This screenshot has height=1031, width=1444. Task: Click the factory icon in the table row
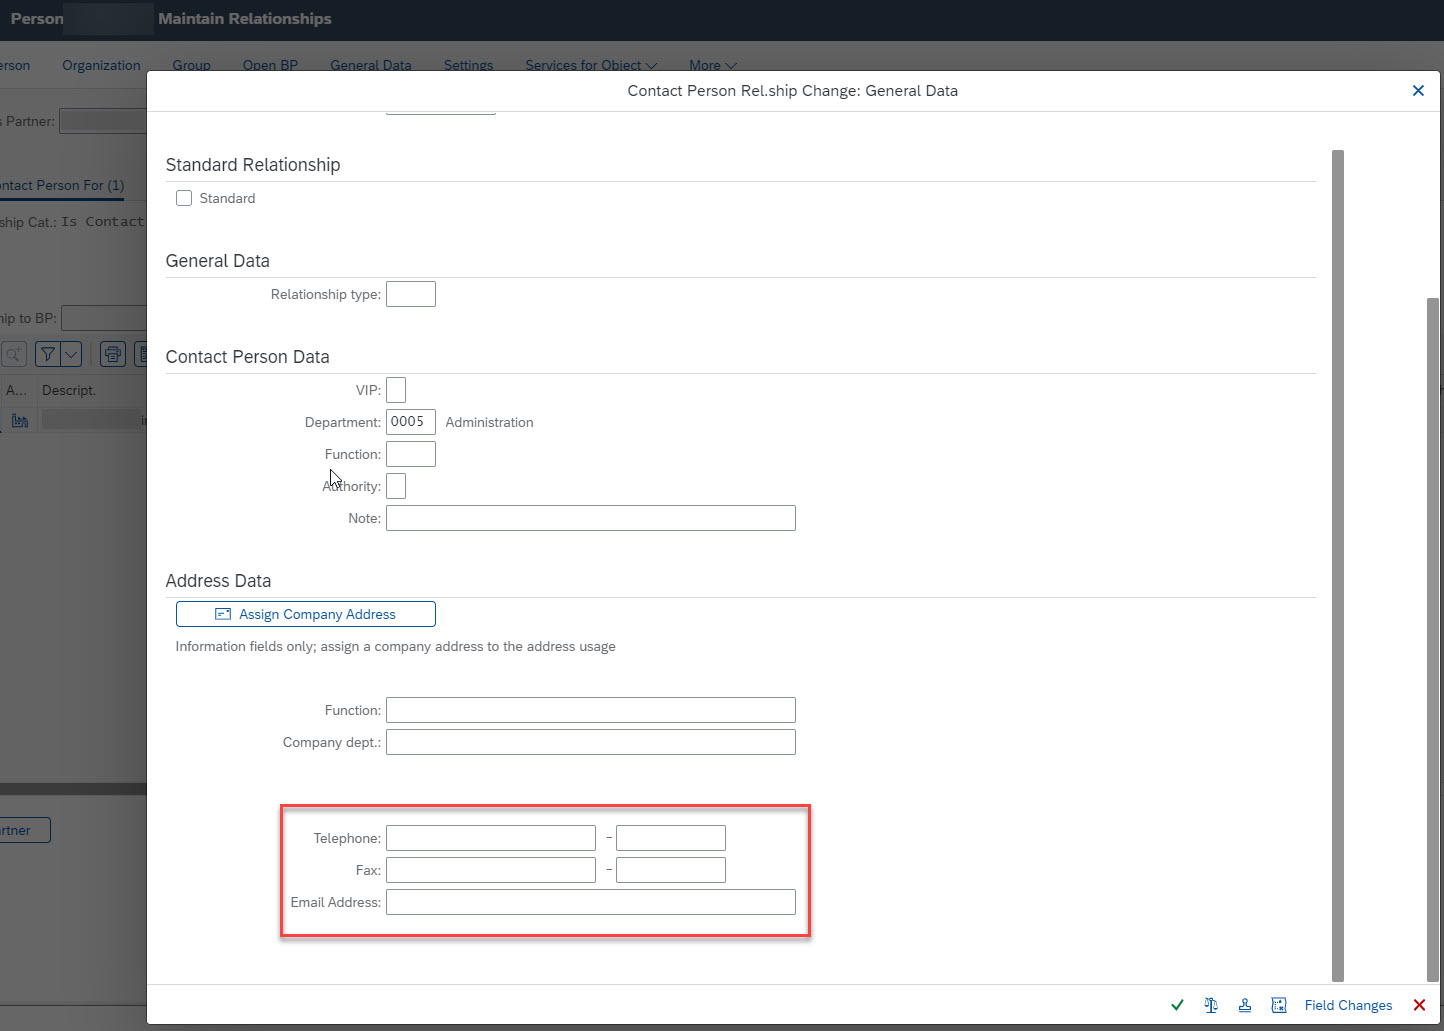point(20,421)
